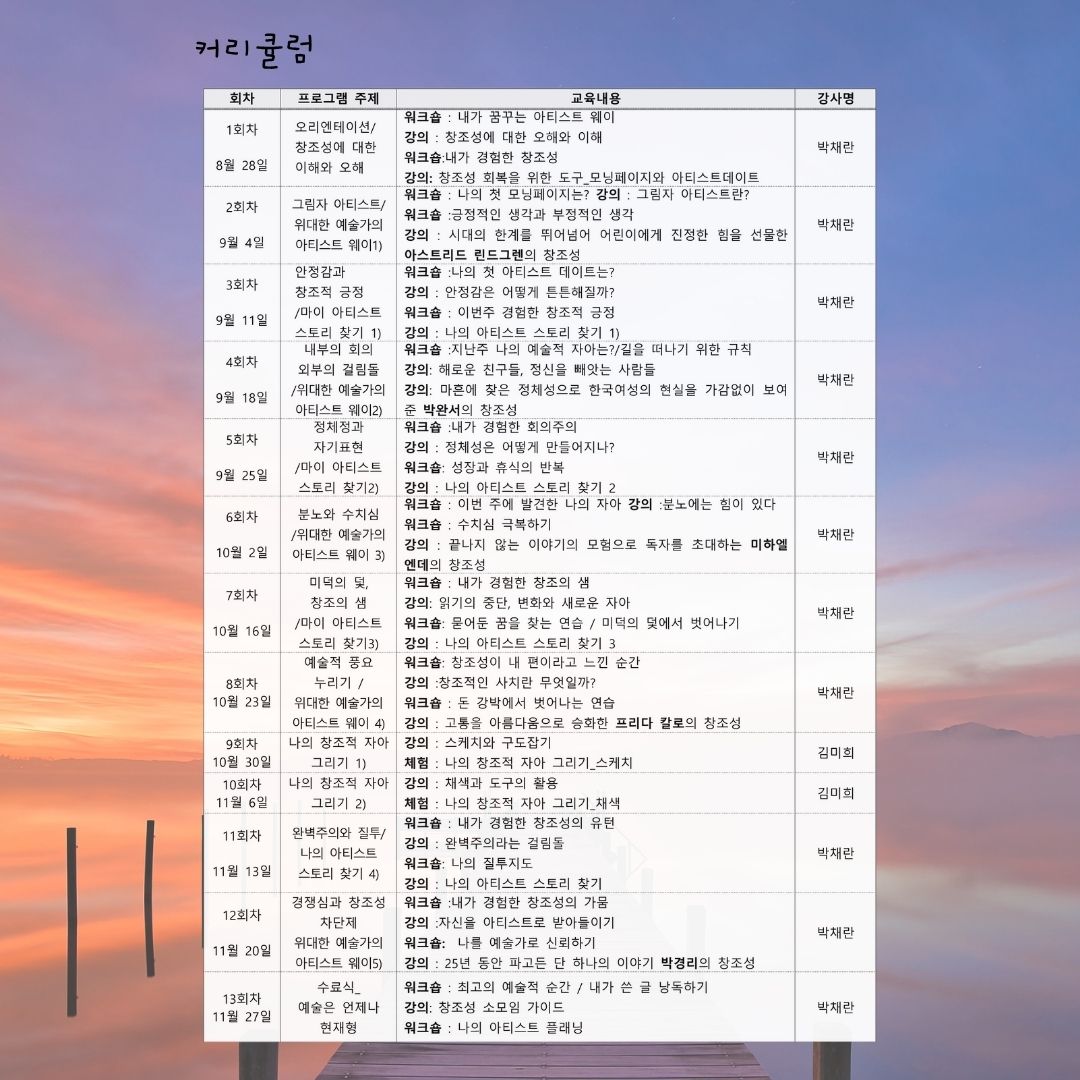The image size is (1080, 1080).
Task: Click instructor '김미희' in the 10회차 row
Action: [835, 793]
